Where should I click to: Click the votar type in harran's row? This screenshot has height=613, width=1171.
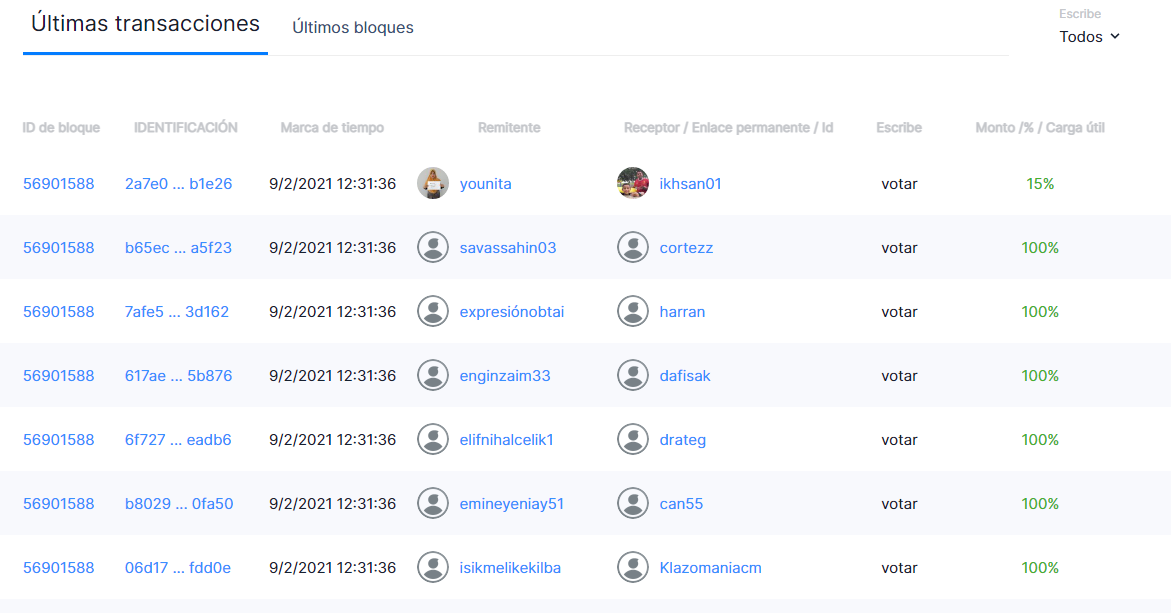click(x=899, y=312)
